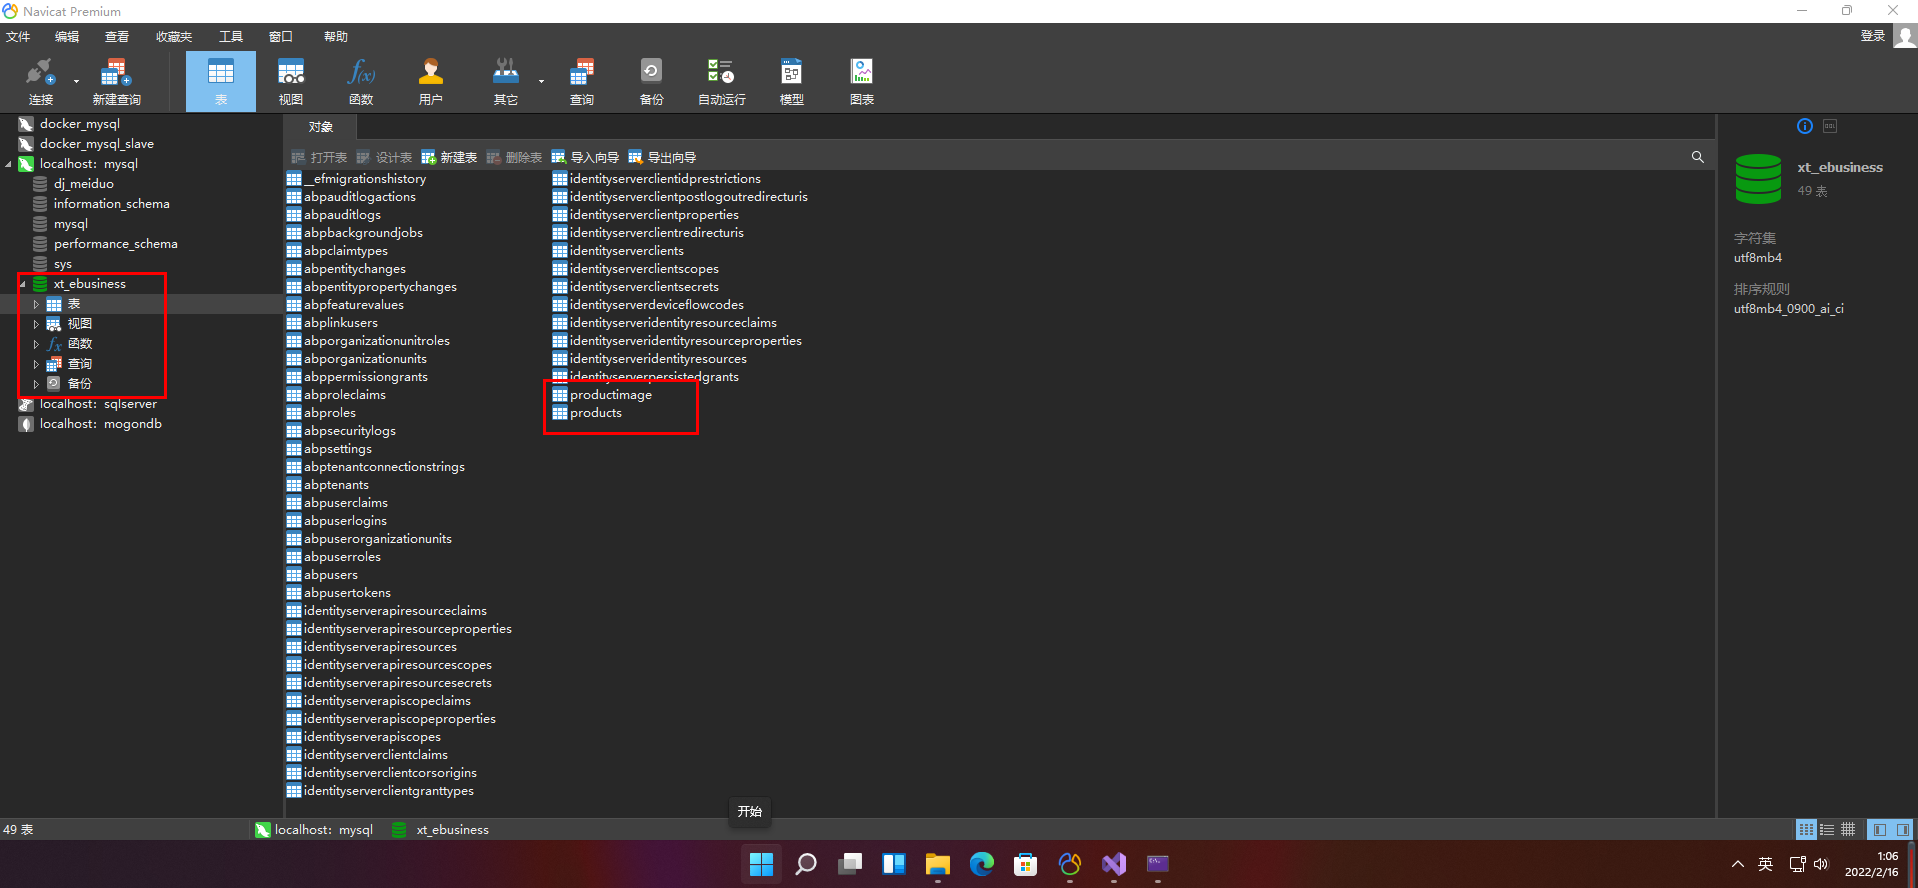Click Windows Start button on taskbar
This screenshot has height=888, width=1918.
(762, 864)
